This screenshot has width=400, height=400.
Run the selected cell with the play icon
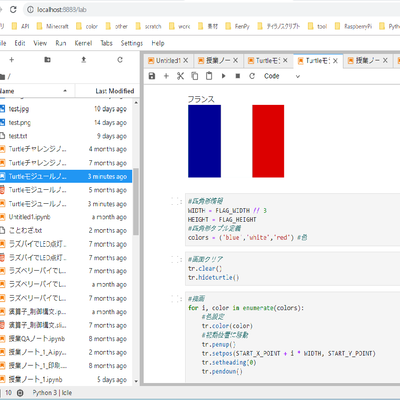click(x=223, y=76)
